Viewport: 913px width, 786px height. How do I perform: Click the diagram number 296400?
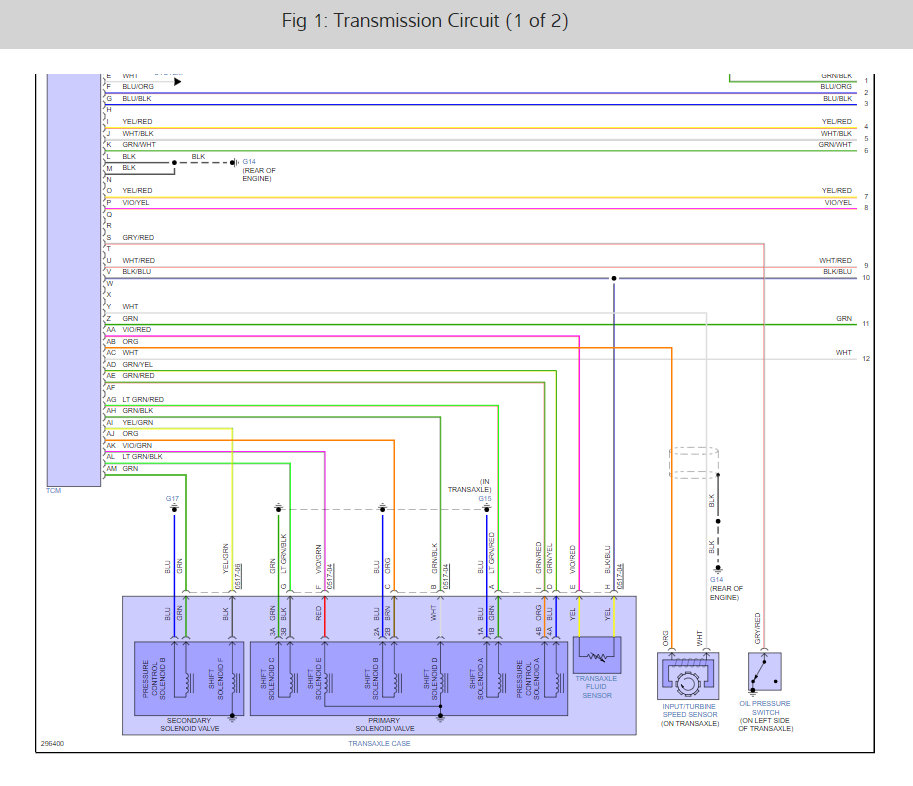pos(52,743)
